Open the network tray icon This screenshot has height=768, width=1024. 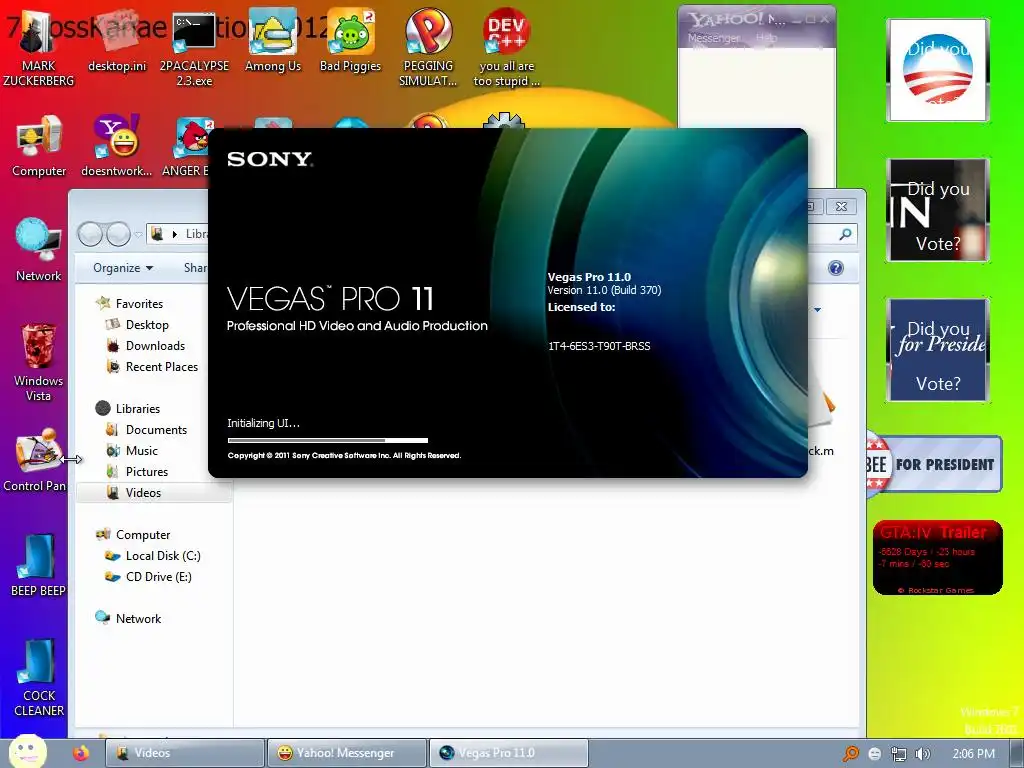coord(899,754)
